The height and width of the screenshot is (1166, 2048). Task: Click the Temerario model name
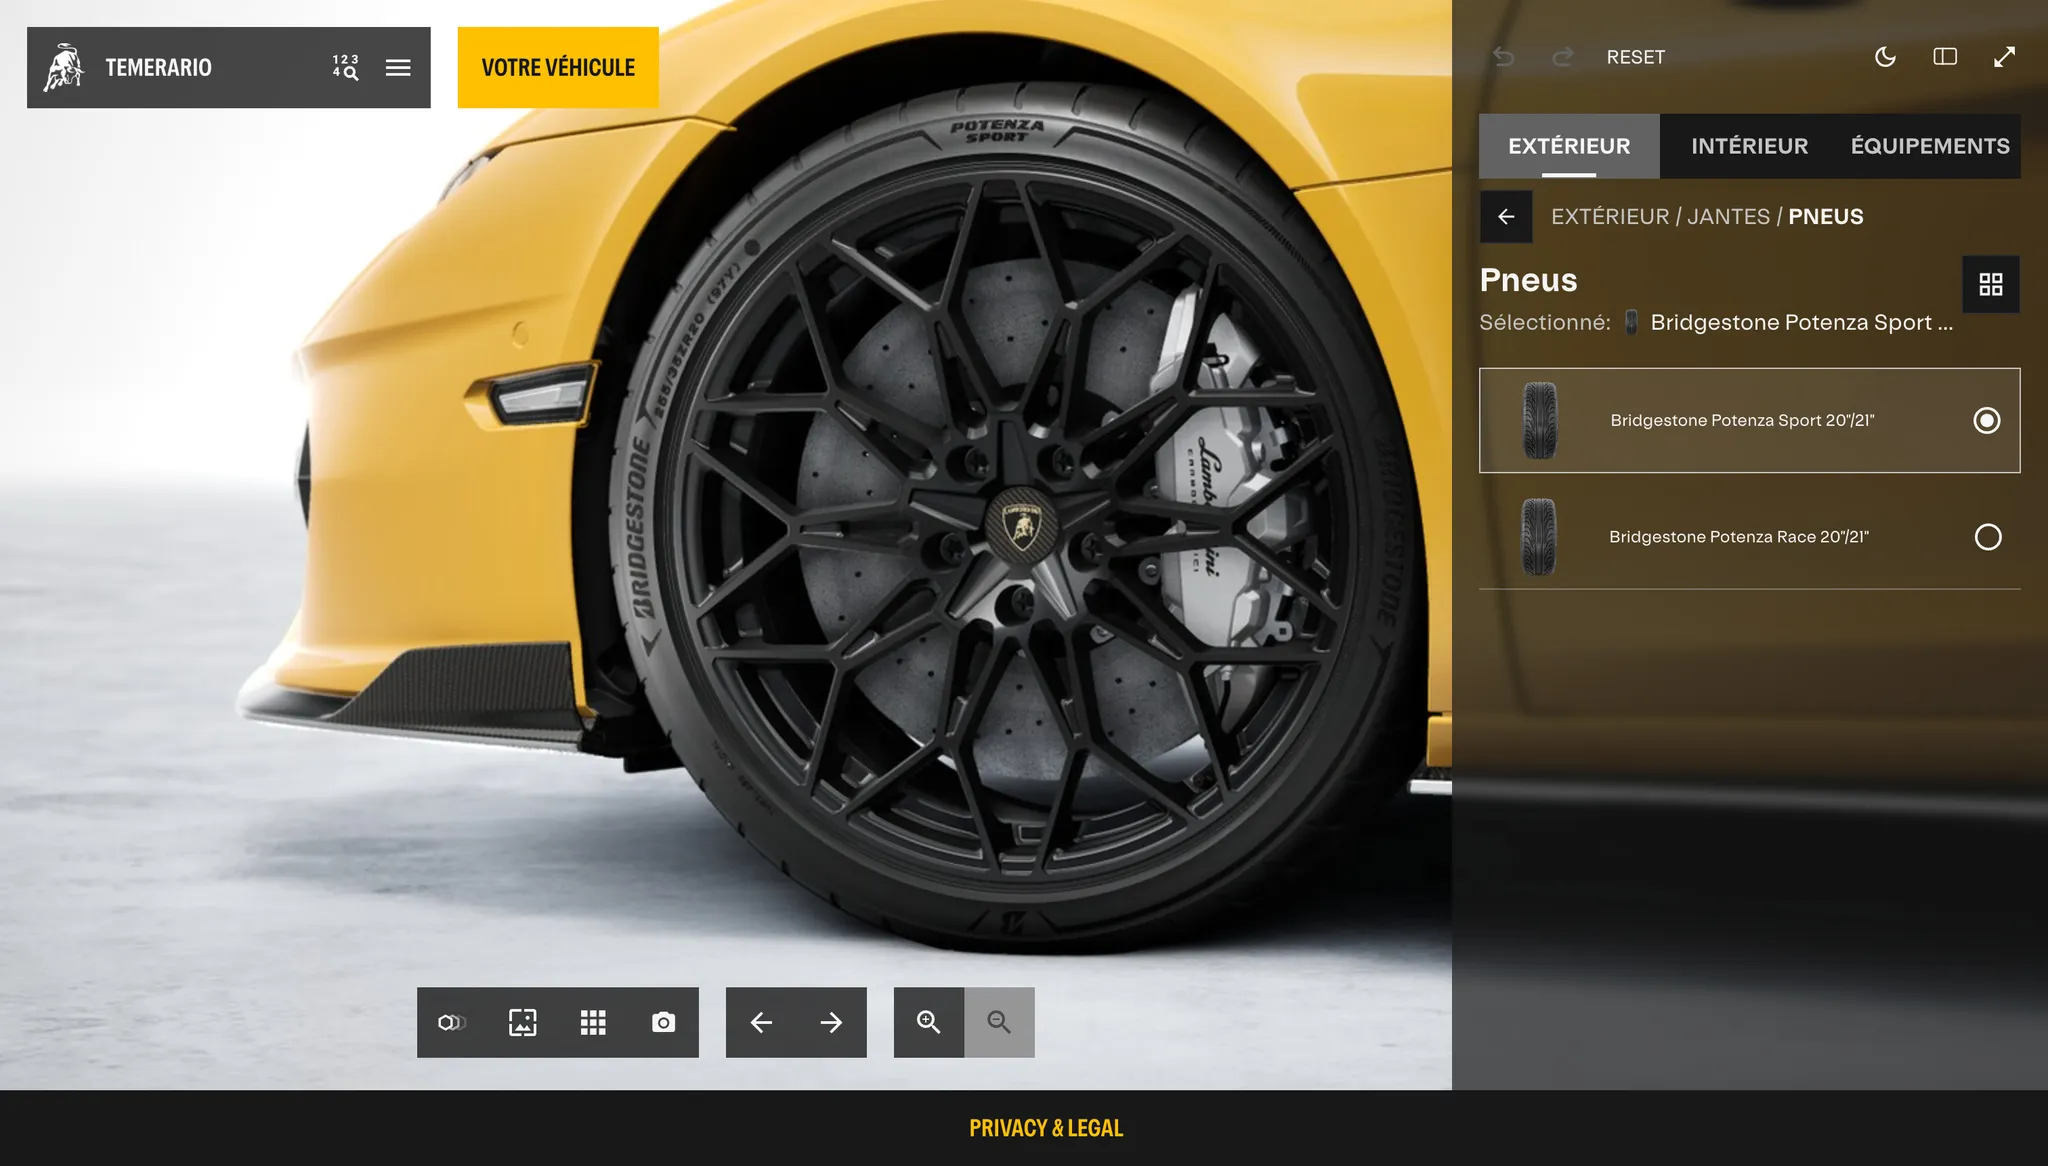click(x=158, y=67)
